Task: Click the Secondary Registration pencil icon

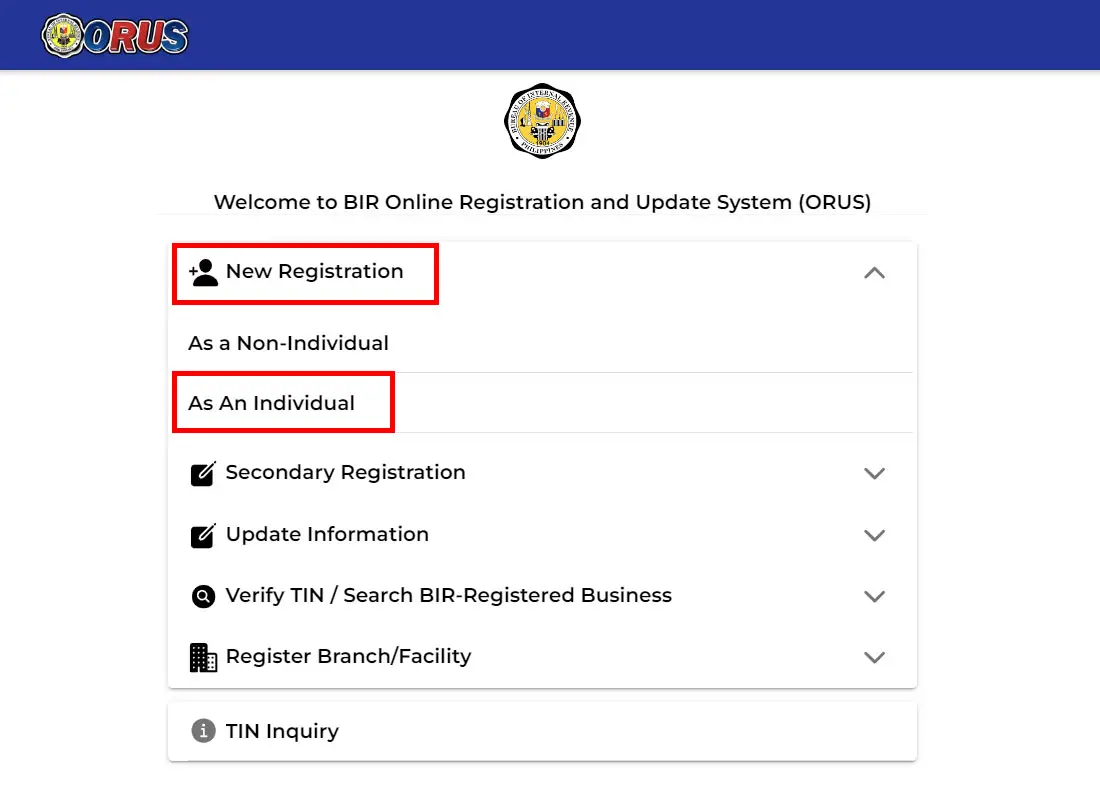Action: click(203, 474)
